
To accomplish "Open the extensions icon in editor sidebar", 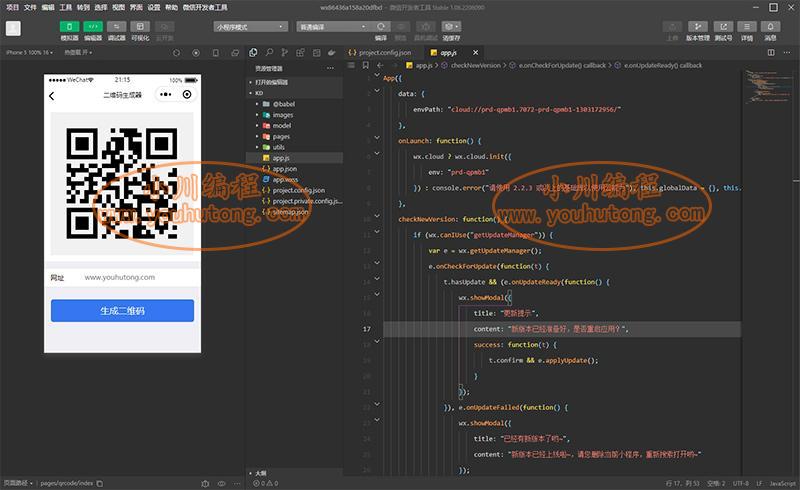I will click(301, 53).
